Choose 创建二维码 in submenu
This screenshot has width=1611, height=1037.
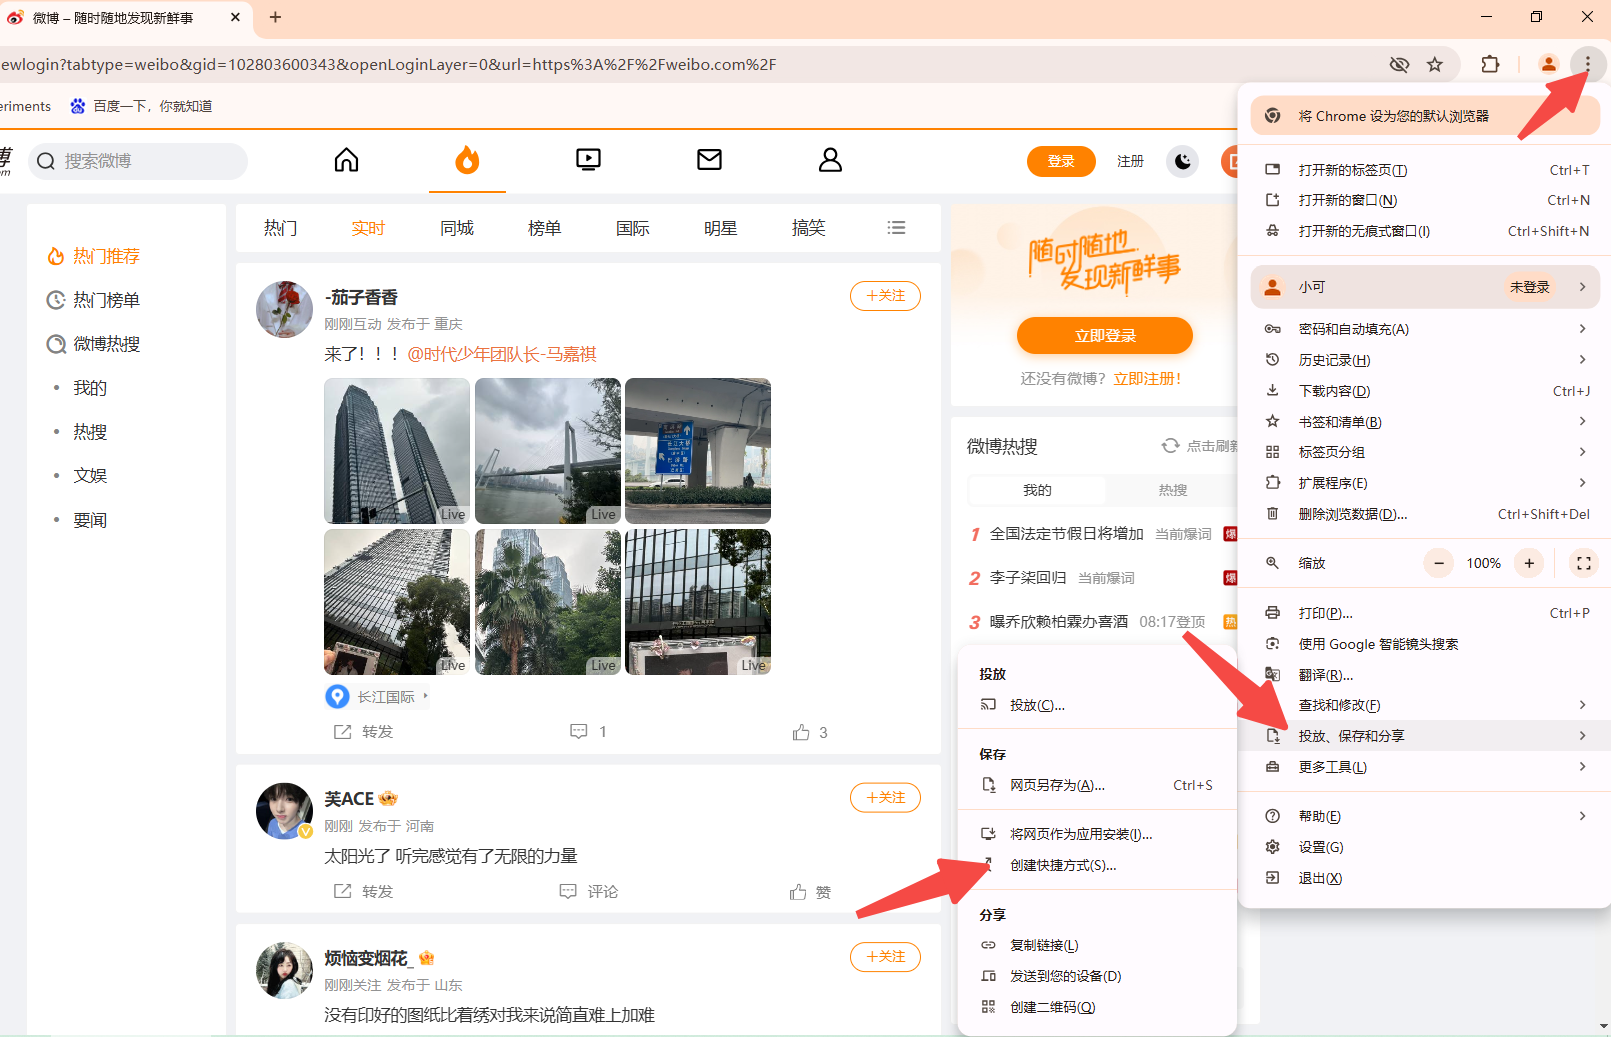(1097, 1007)
